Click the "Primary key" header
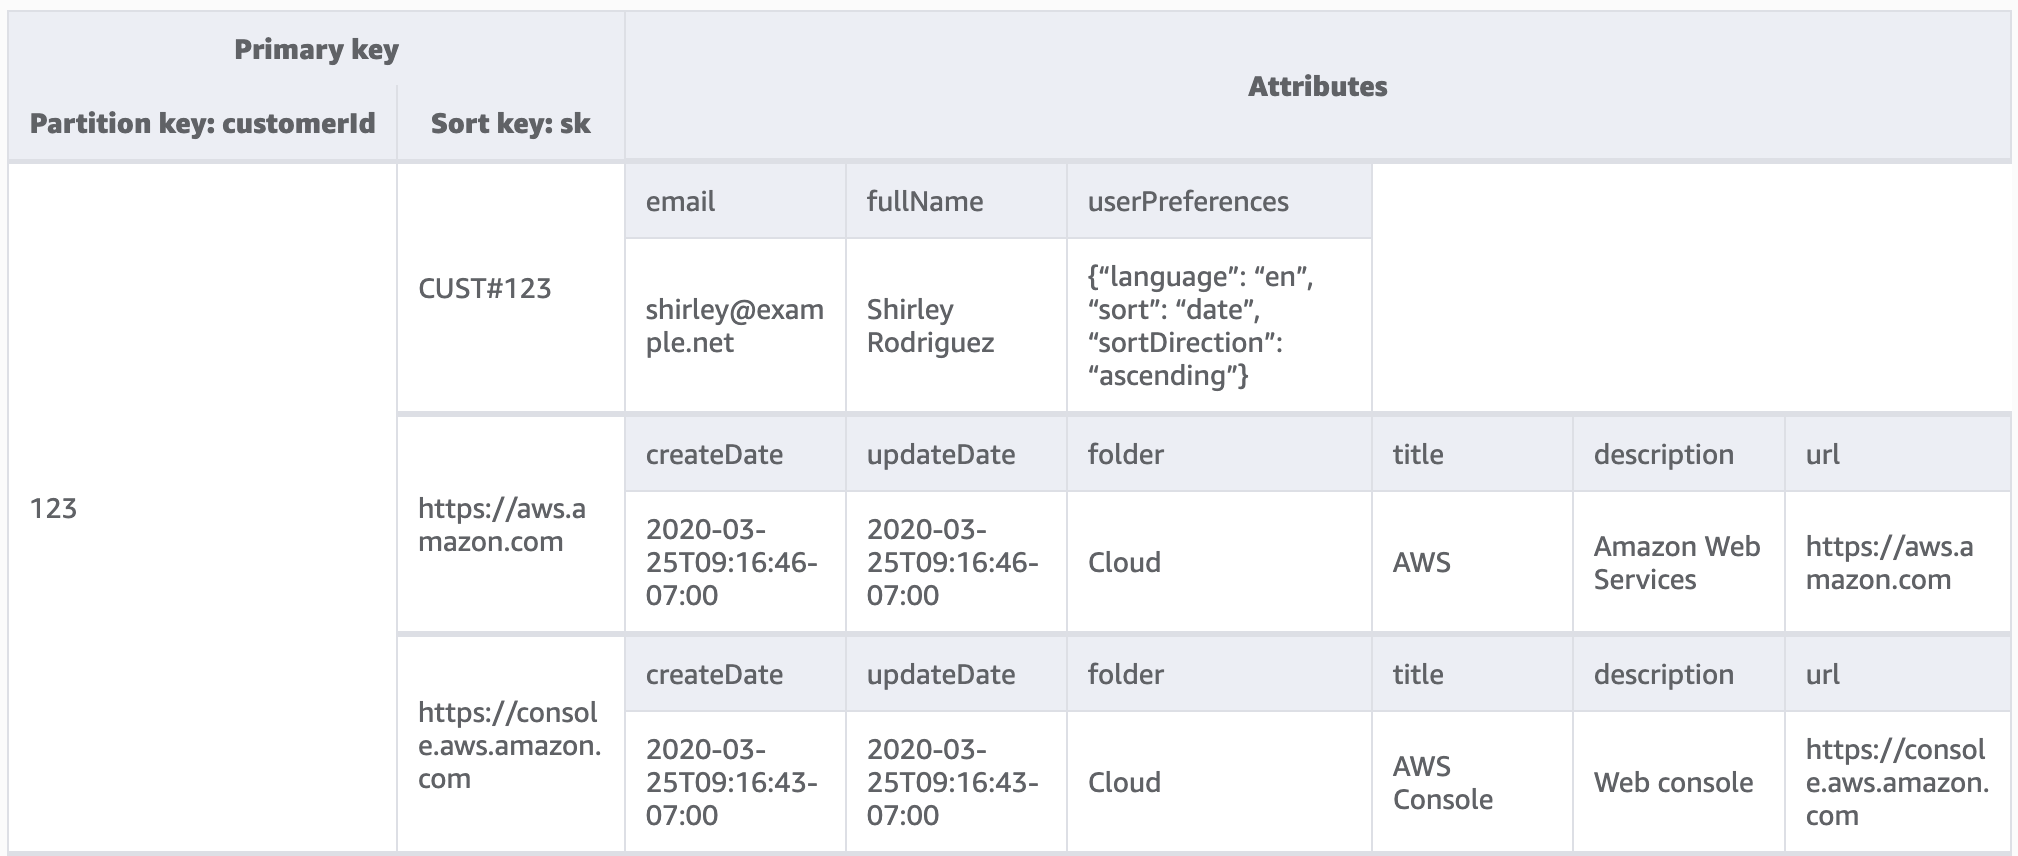Screen dimensions: 2018x856 316,50
